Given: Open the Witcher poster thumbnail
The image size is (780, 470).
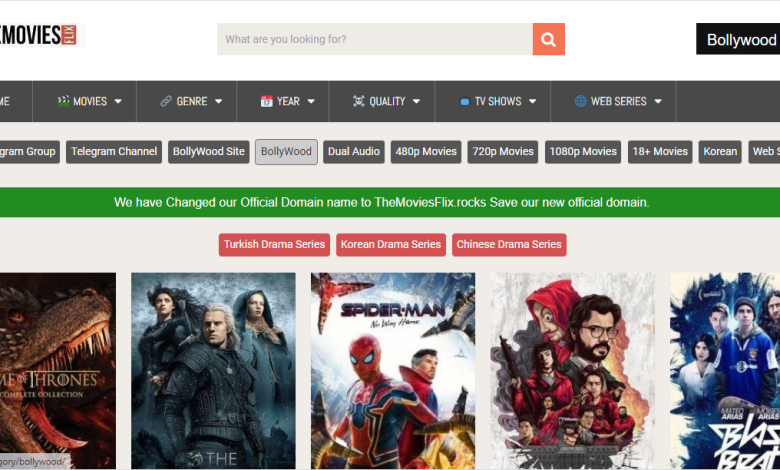Looking at the screenshot, I should point(213,371).
